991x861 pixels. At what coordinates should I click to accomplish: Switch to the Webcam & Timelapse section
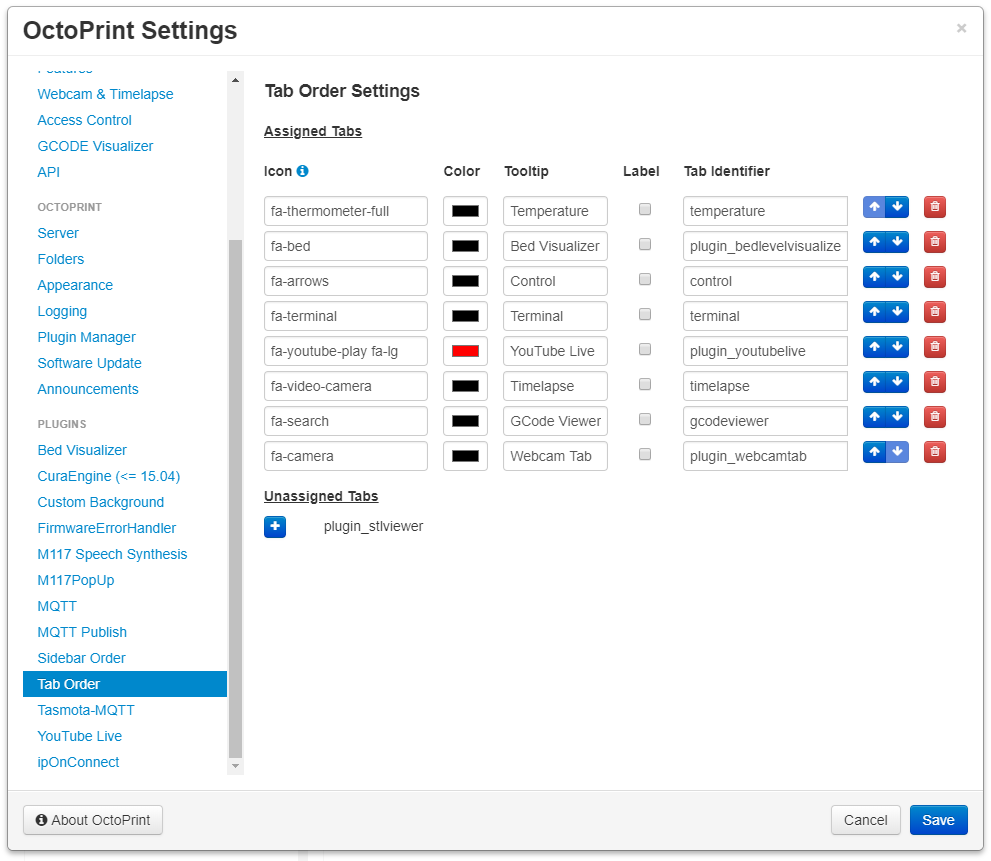click(105, 94)
